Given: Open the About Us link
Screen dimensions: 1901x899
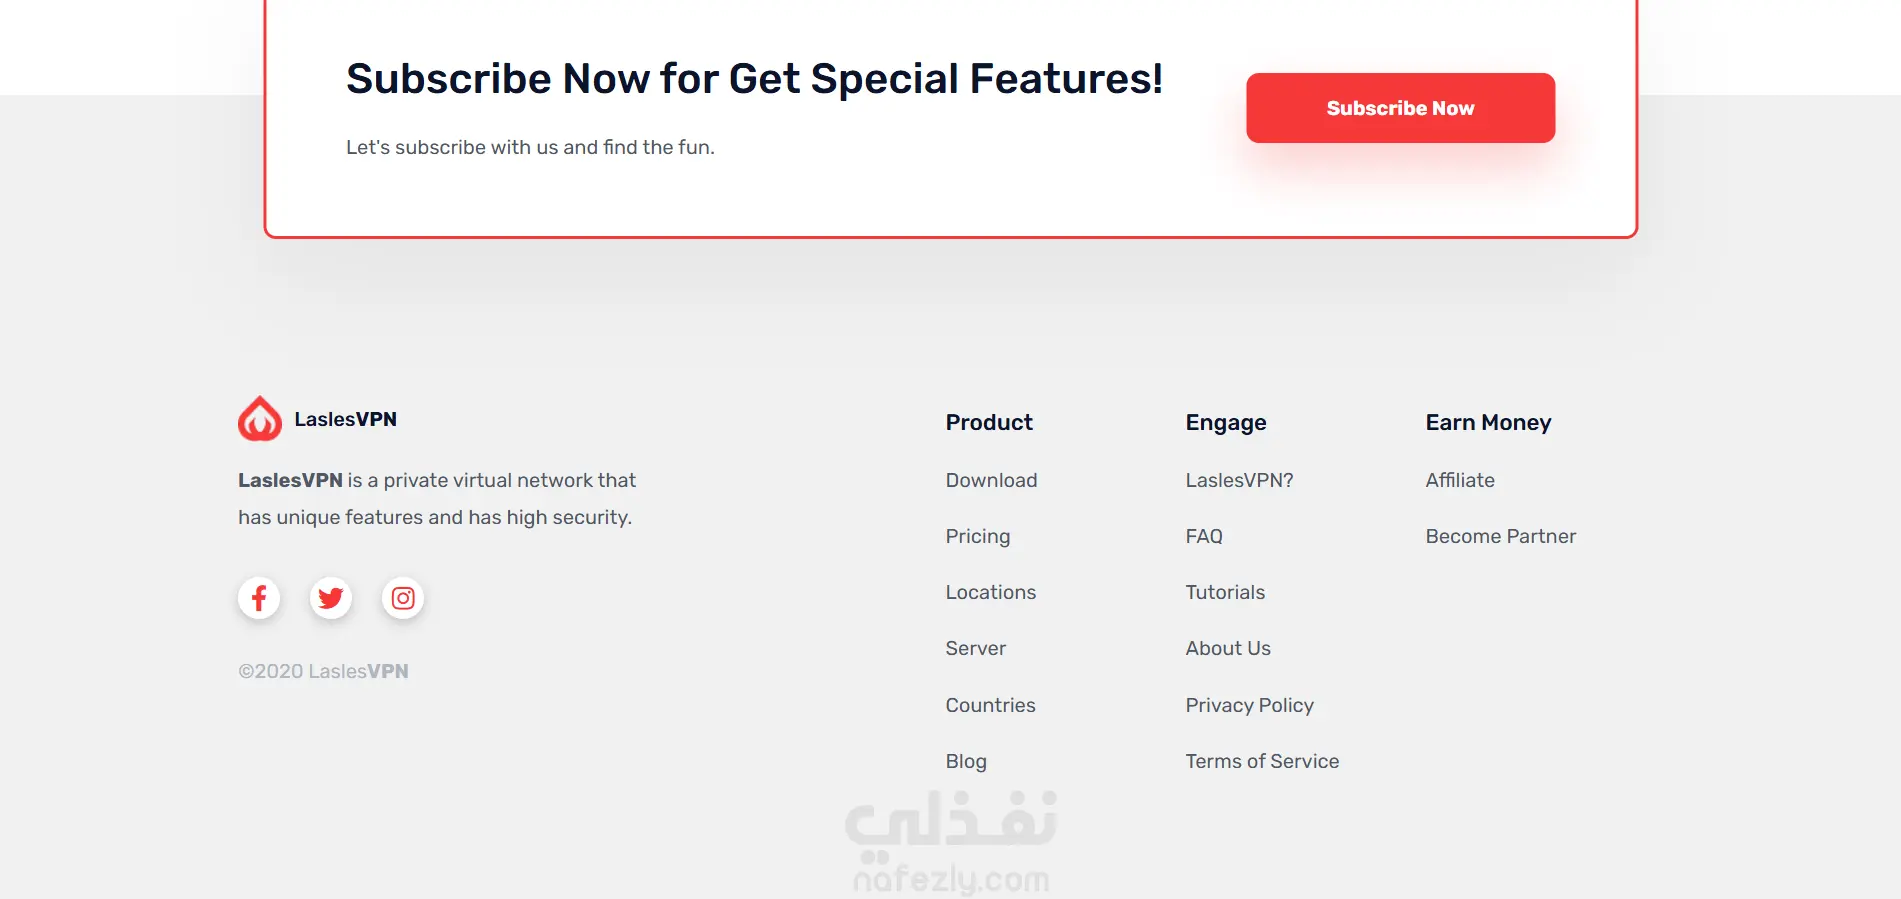Looking at the screenshot, I should [1228, 648].
